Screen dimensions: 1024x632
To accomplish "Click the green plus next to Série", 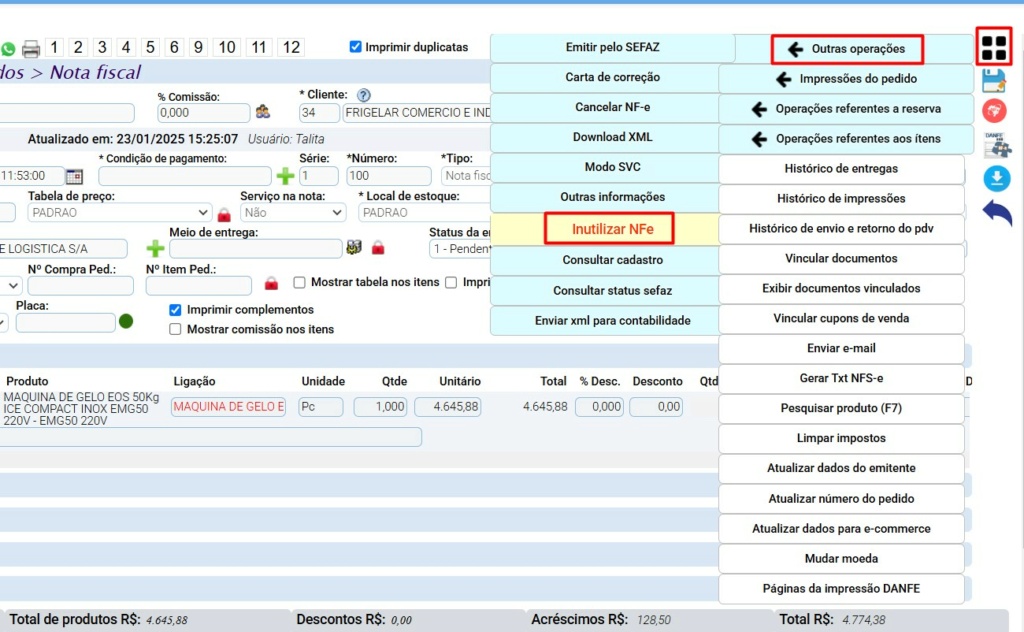I will (x=285, y=177).
